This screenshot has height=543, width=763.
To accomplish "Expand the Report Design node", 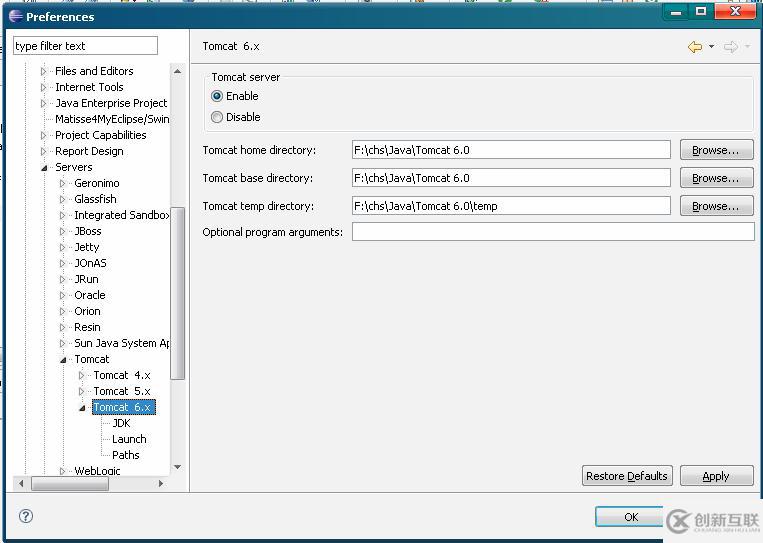I will 43,151.
